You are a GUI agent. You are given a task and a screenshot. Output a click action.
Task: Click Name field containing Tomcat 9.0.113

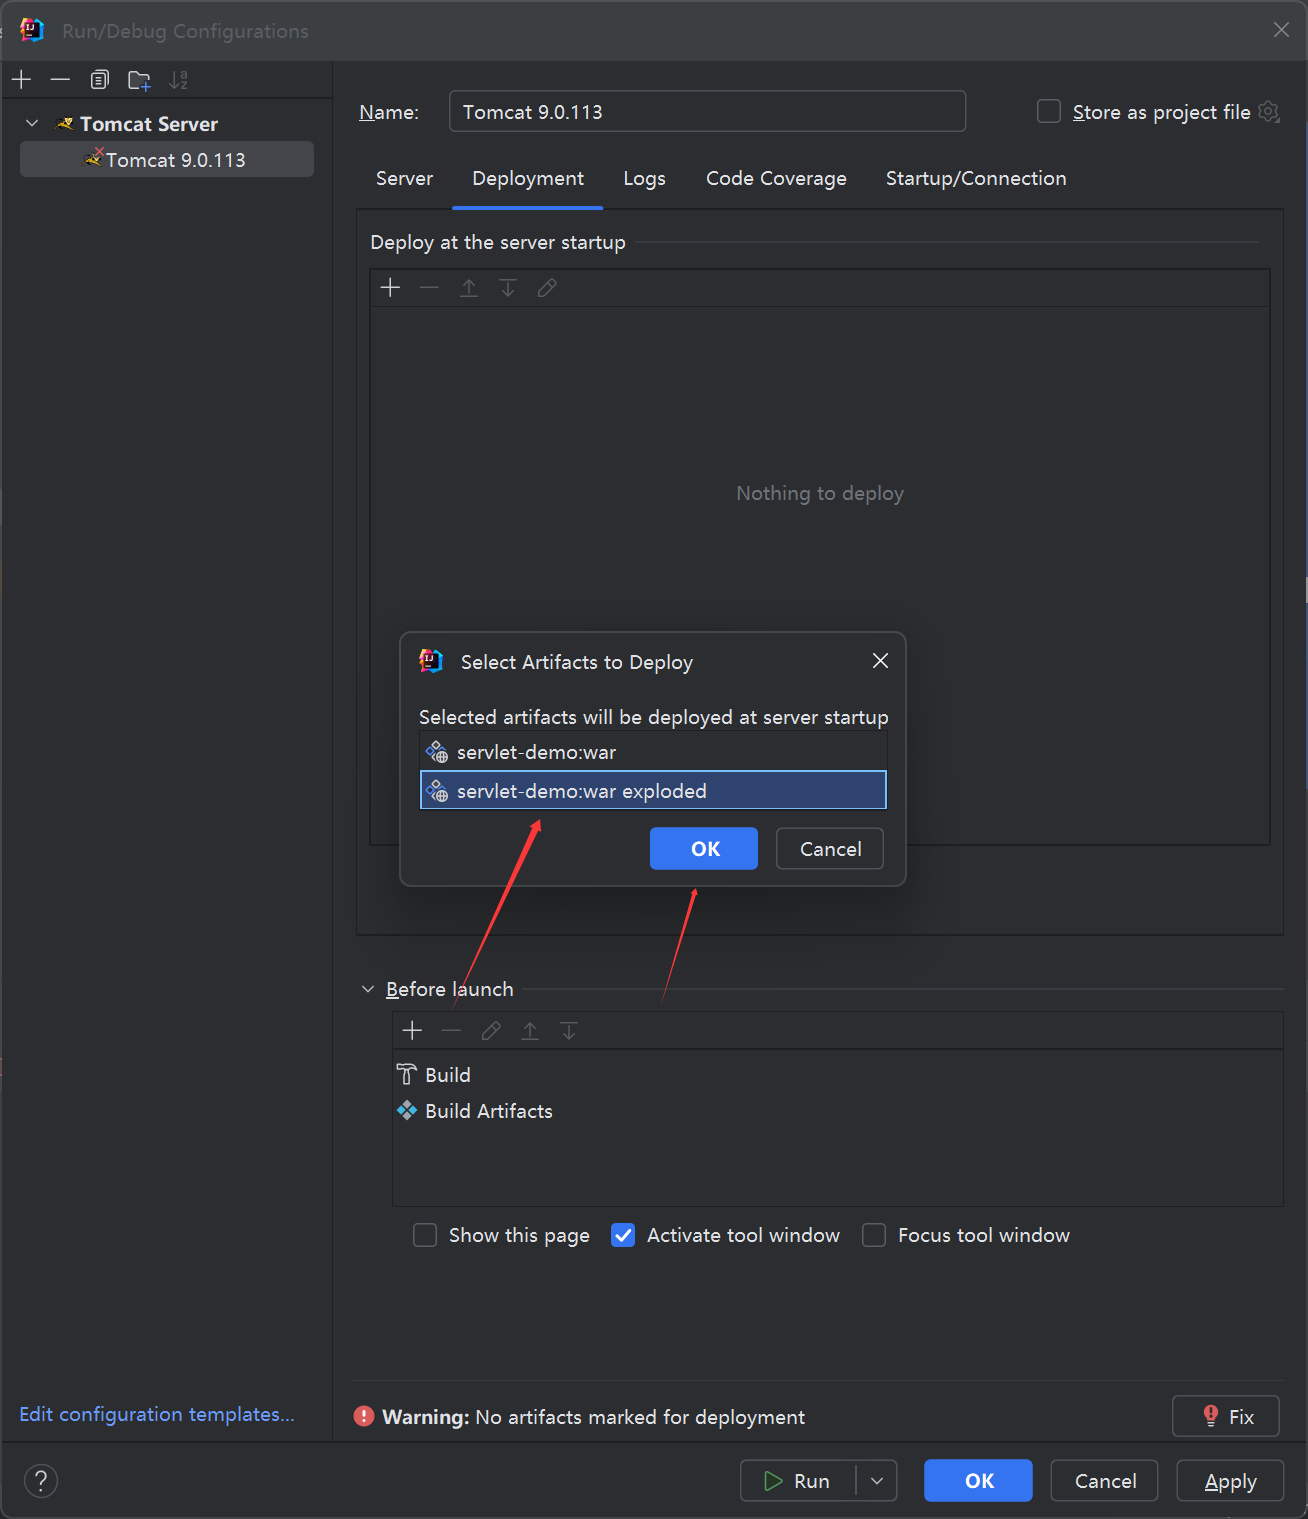[707, 111]
